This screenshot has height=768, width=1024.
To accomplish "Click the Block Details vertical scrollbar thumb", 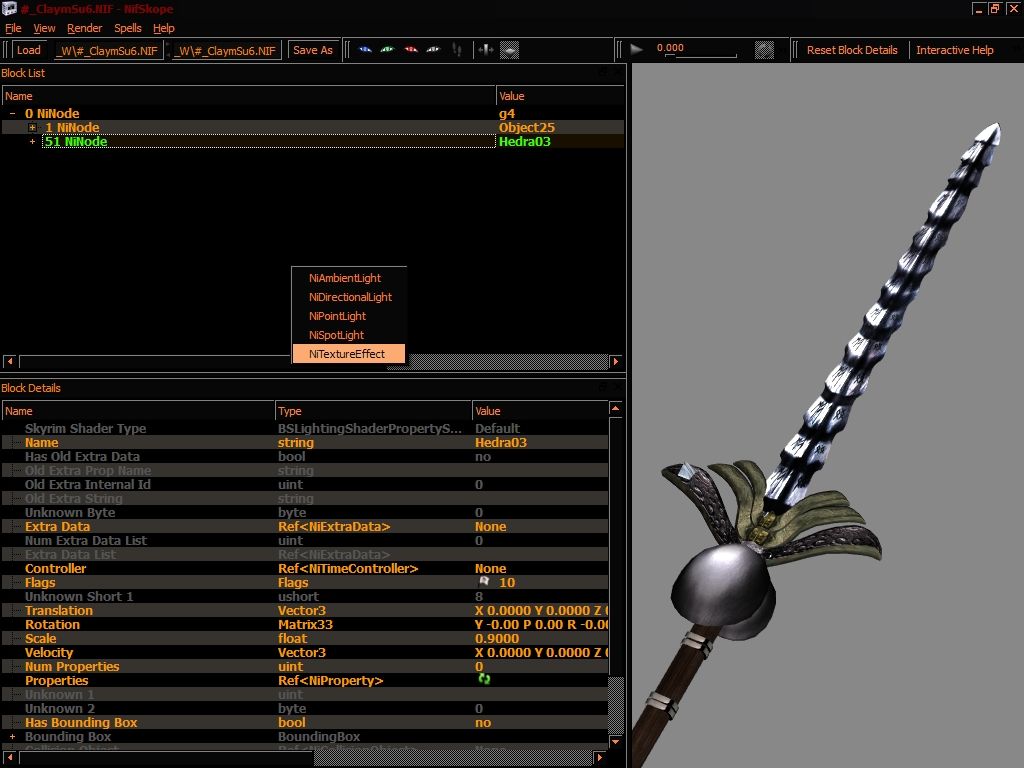I will [x=615, y=547].
